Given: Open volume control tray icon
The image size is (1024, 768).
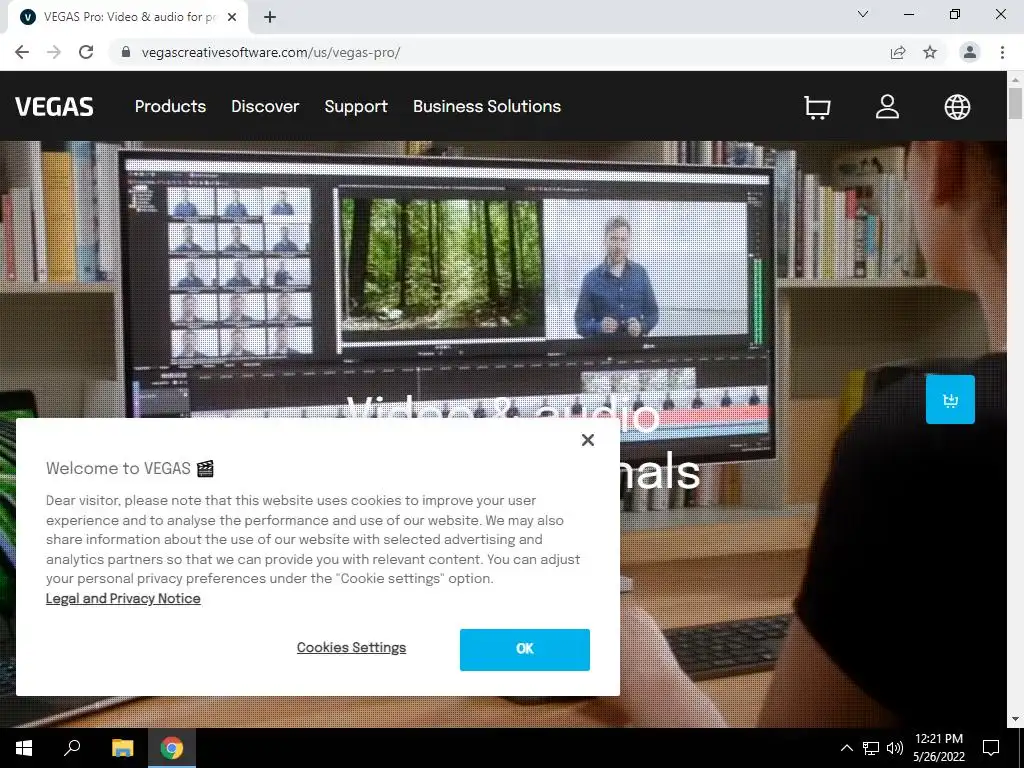Looking at the screenshot, I should [895, 748].
